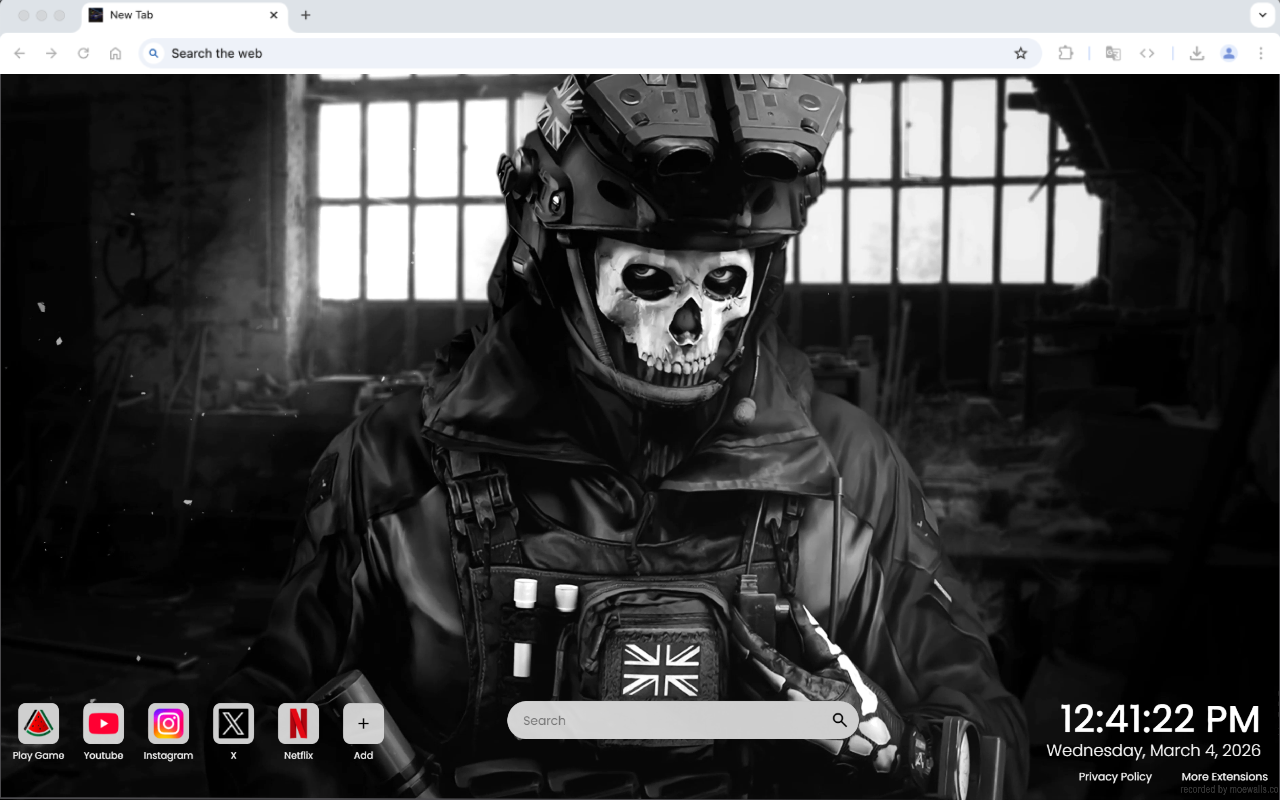The image size is (1280, 800).
Task: Bookmark this tab with the star icon
Action: [1020, 53]
